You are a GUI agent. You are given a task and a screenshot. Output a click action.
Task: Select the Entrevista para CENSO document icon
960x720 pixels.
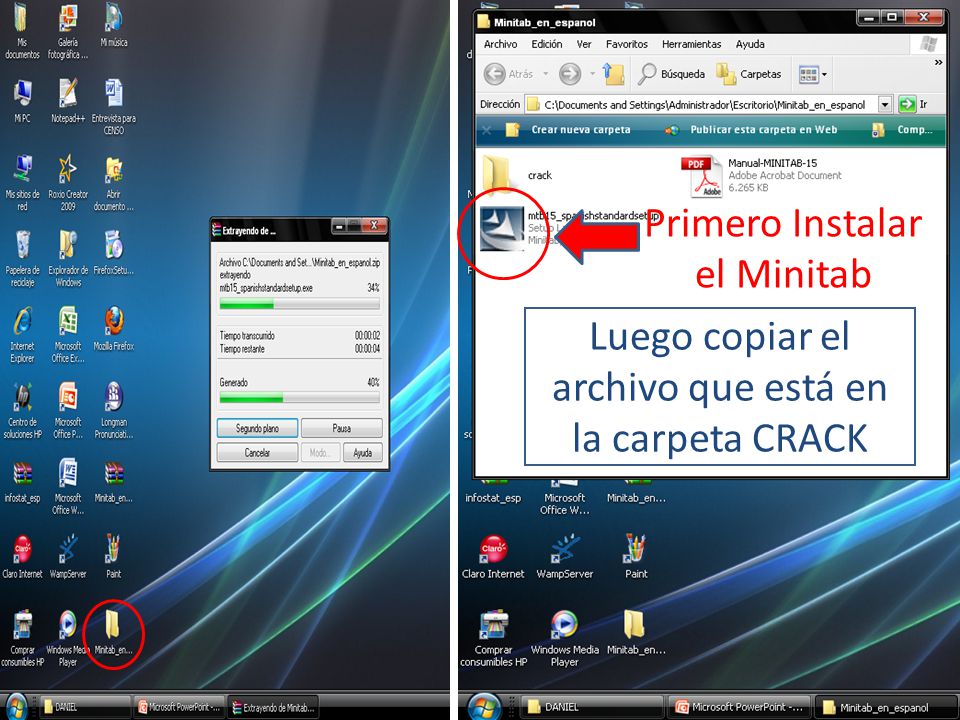click(x=114, y=107)
